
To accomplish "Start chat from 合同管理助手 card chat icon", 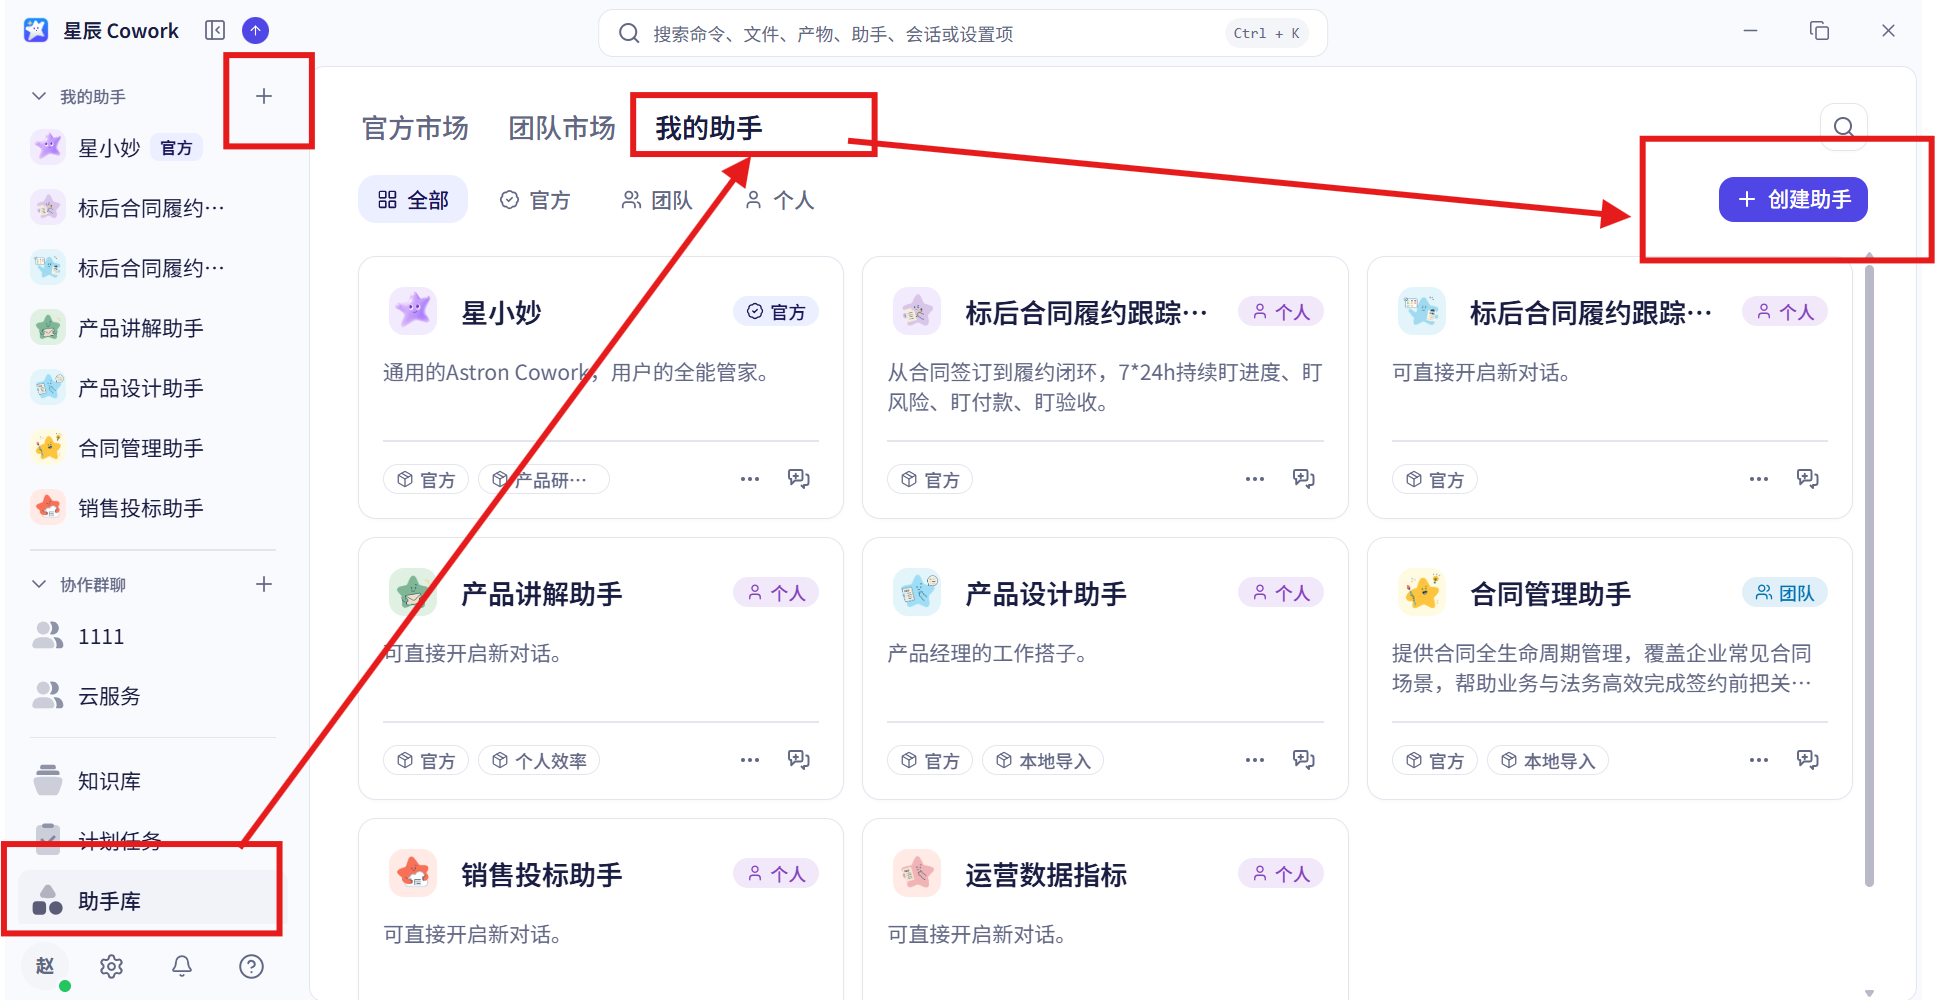I will [1808, 760].
